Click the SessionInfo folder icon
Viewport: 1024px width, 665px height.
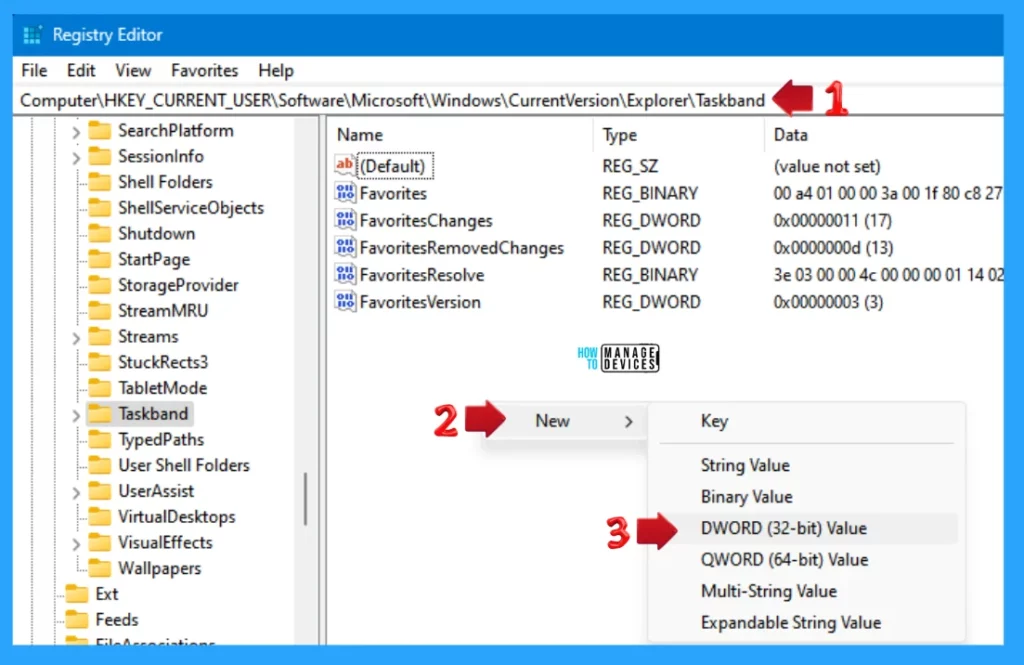99,157
